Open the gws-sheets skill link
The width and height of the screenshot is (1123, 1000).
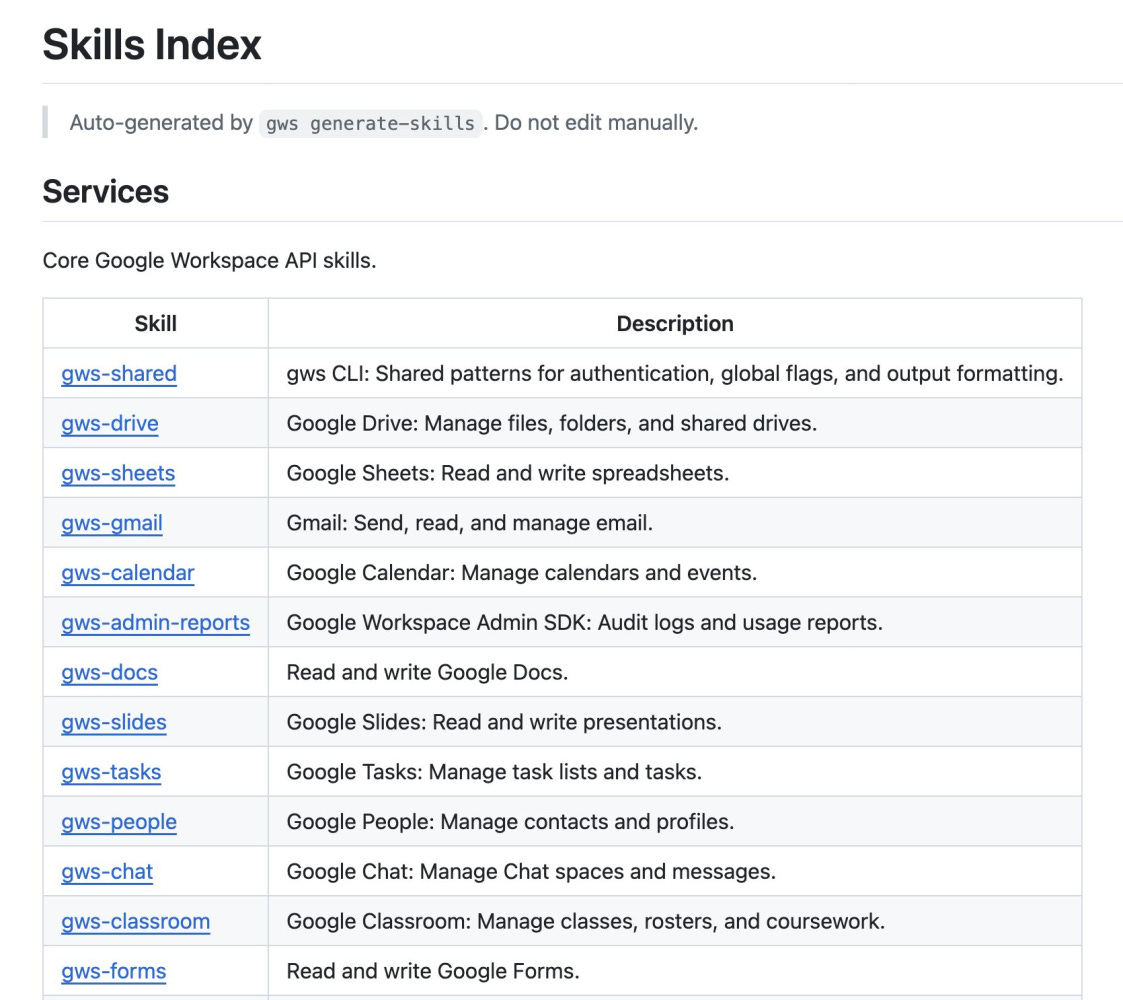pyautogui.click(x=118, y=473)
